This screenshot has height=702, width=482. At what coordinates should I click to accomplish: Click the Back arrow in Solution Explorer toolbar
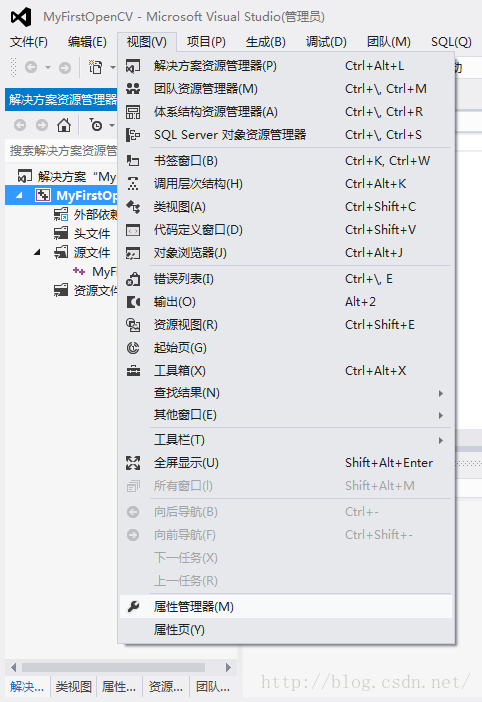pyautogui.click(x=20, y=125)
